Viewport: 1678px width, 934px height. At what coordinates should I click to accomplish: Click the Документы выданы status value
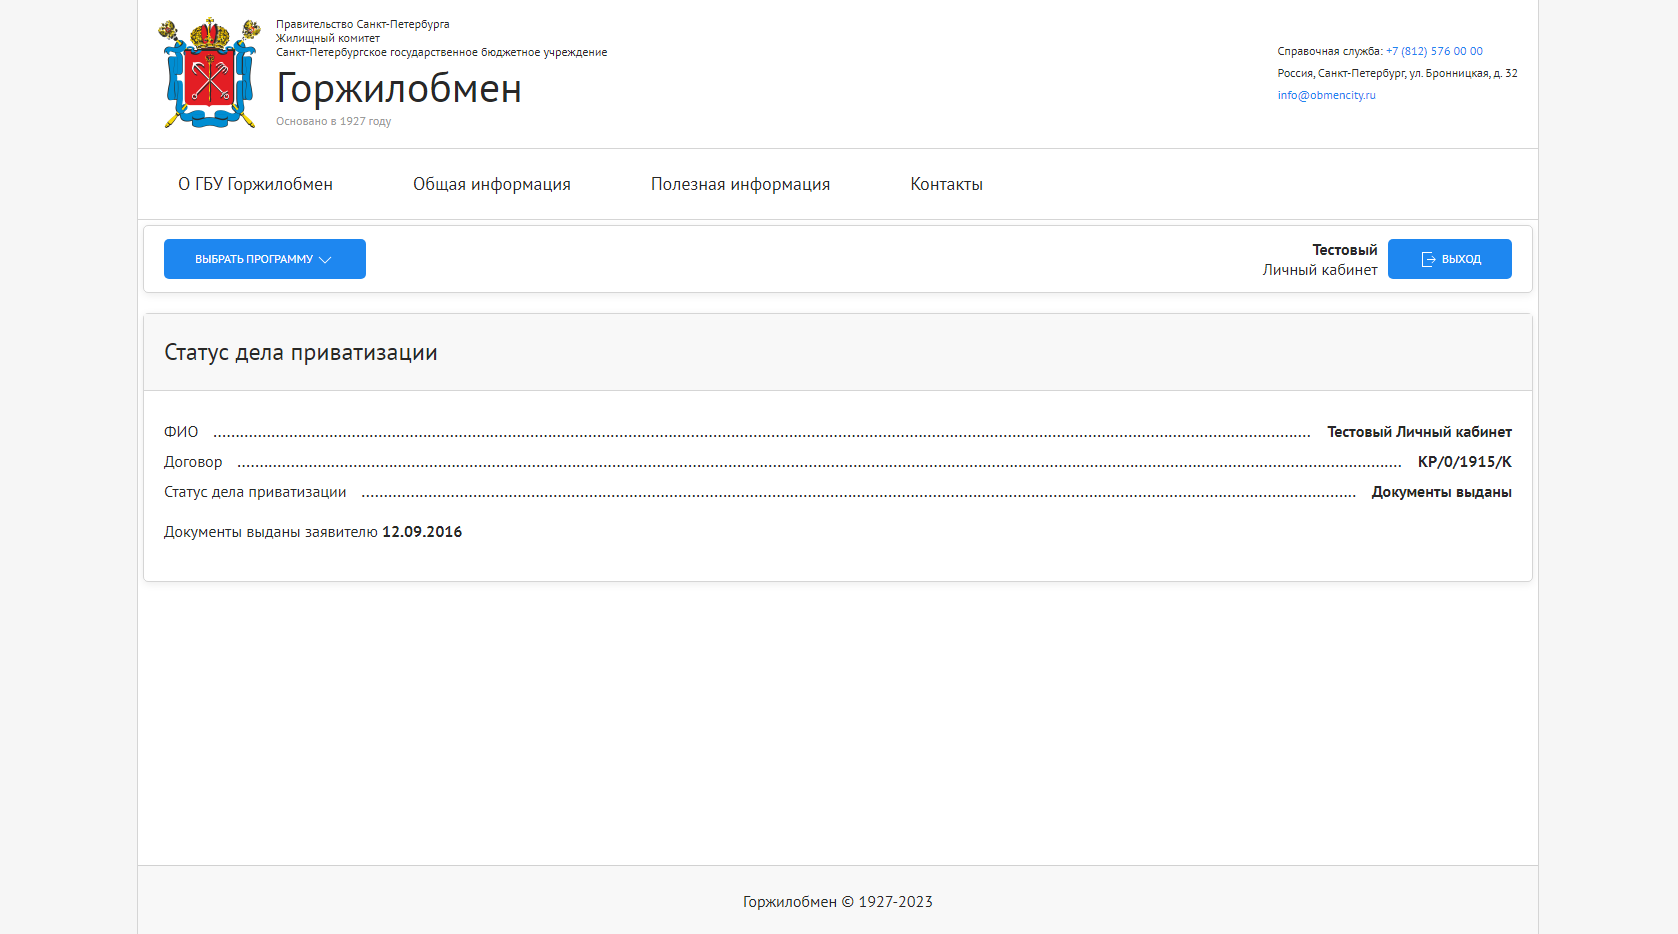tap(1441, 492)
